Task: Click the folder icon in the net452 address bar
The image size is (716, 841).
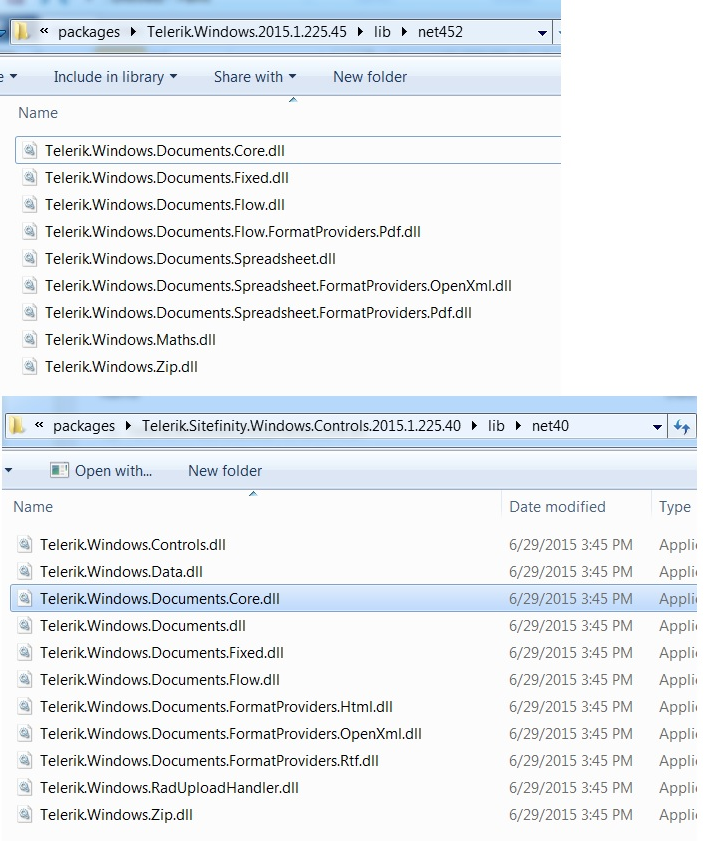Action: point(21,32)
